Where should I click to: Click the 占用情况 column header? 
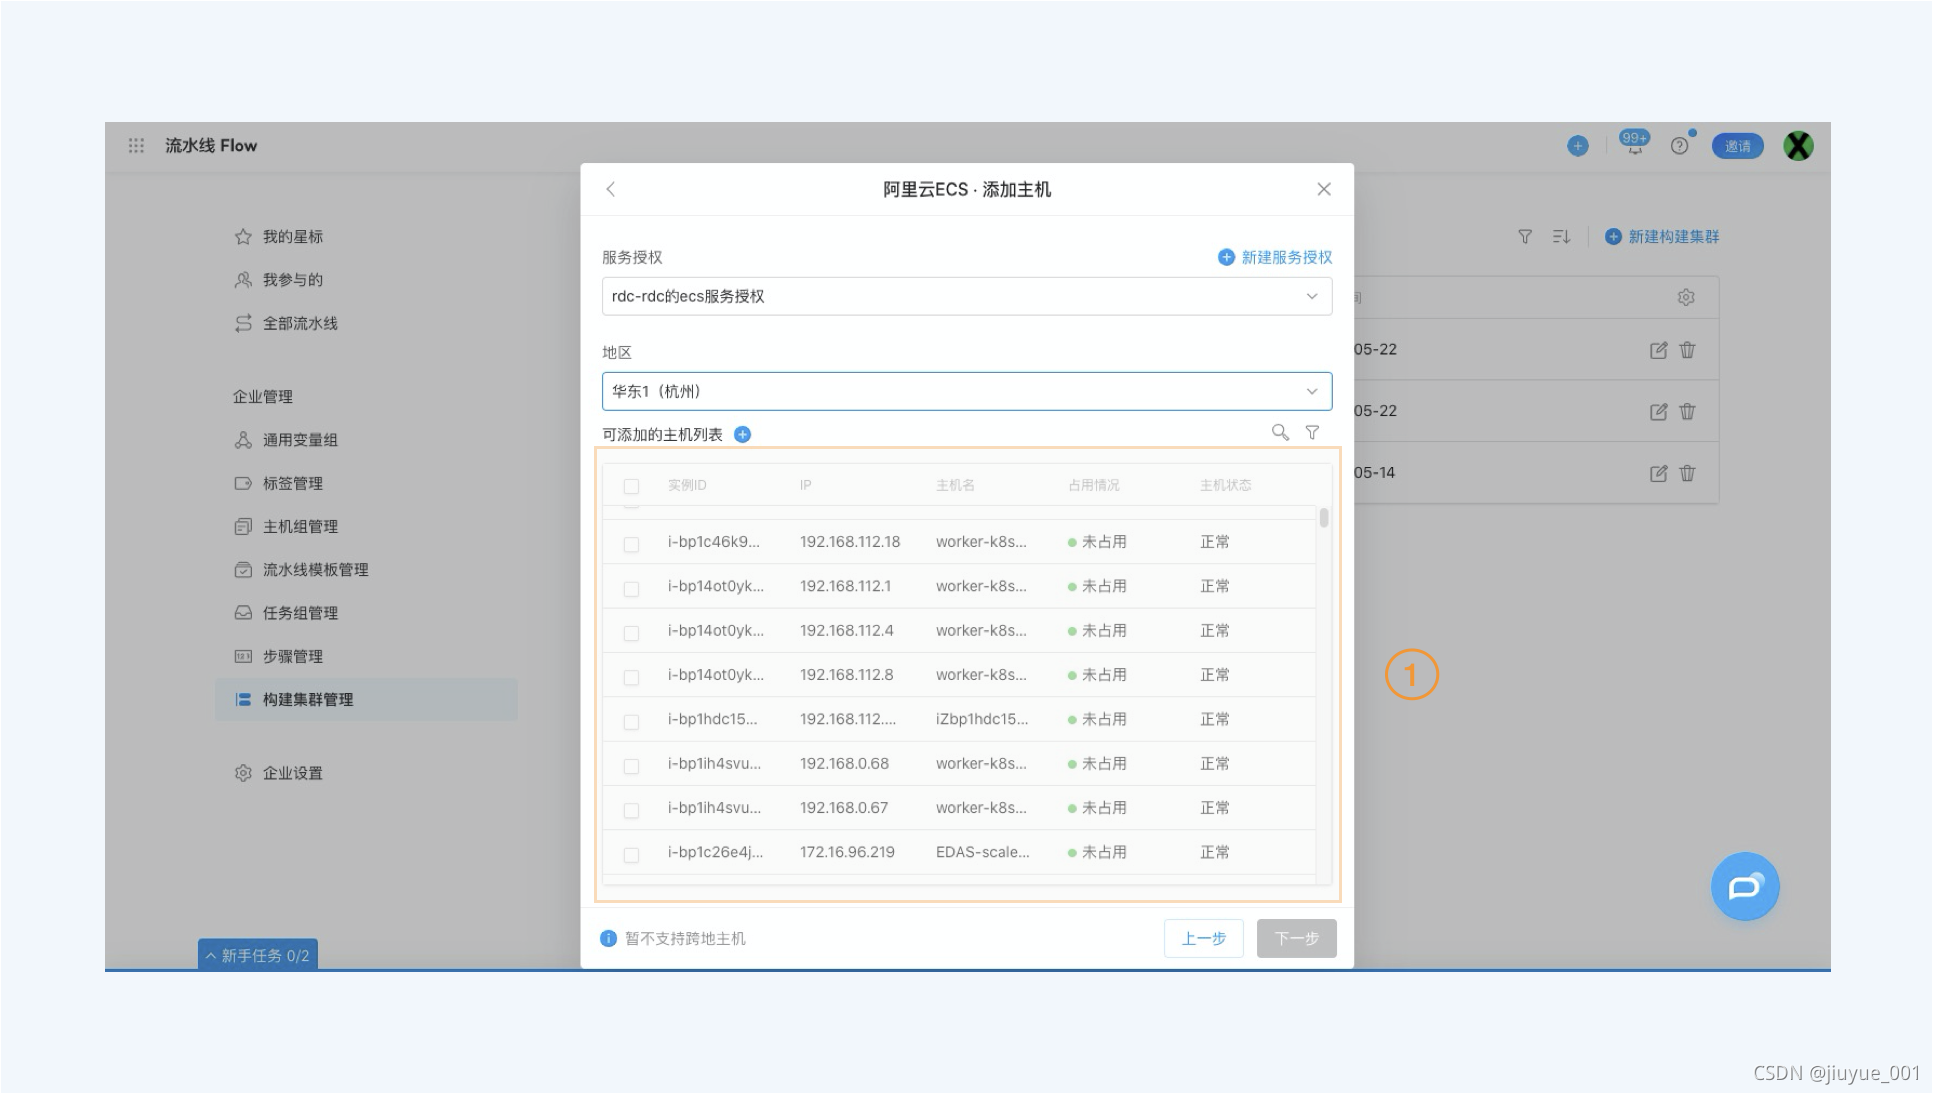point(1094,485)
